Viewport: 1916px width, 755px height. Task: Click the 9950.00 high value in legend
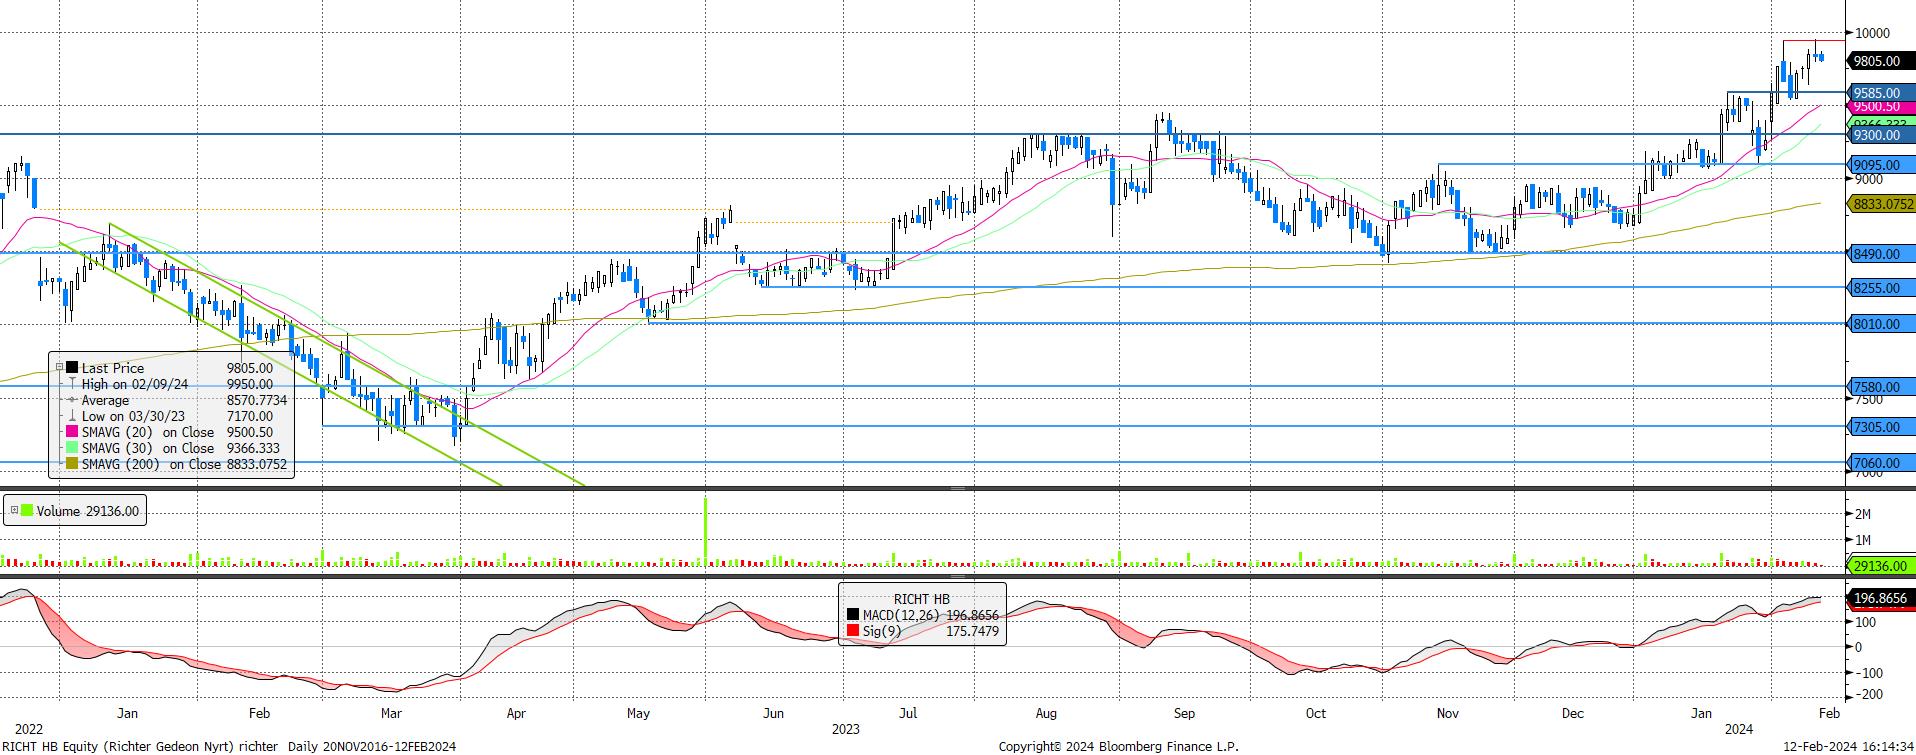tap(250, 384)
